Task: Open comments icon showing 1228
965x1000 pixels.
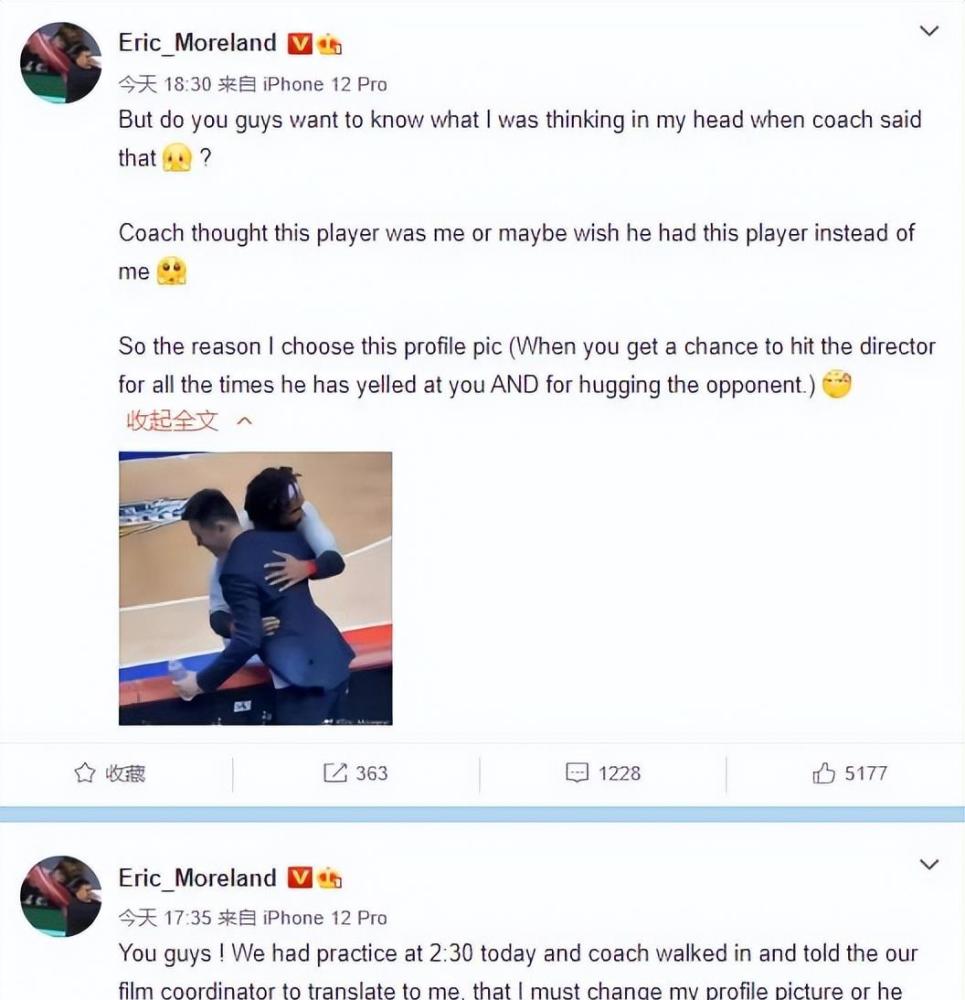Action: [x=603, y=773]
